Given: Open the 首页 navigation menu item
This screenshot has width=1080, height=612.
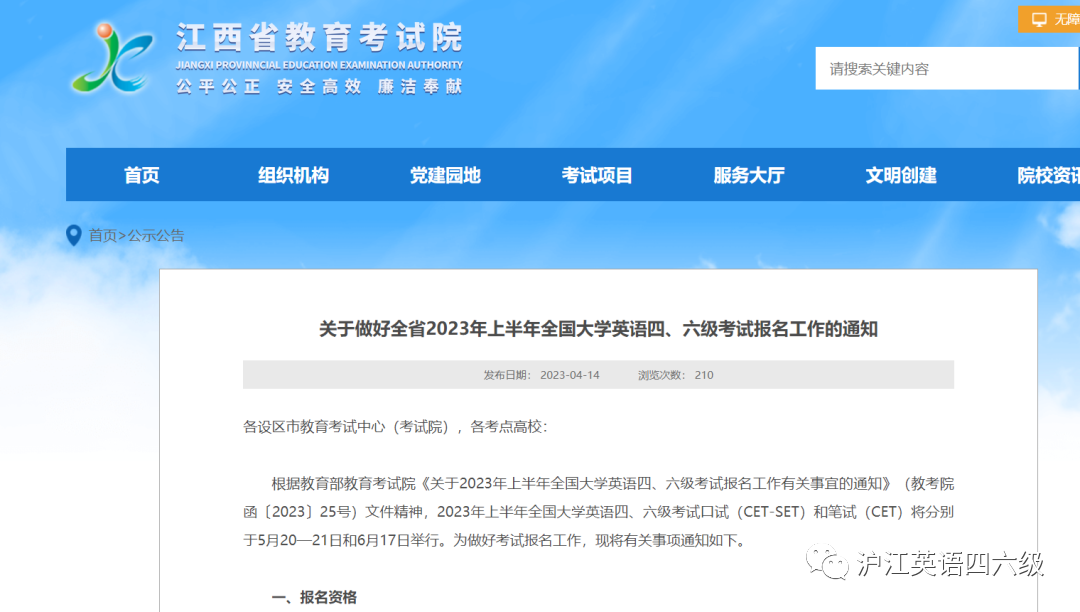Looking at the screenshot, I should point(142,176).
